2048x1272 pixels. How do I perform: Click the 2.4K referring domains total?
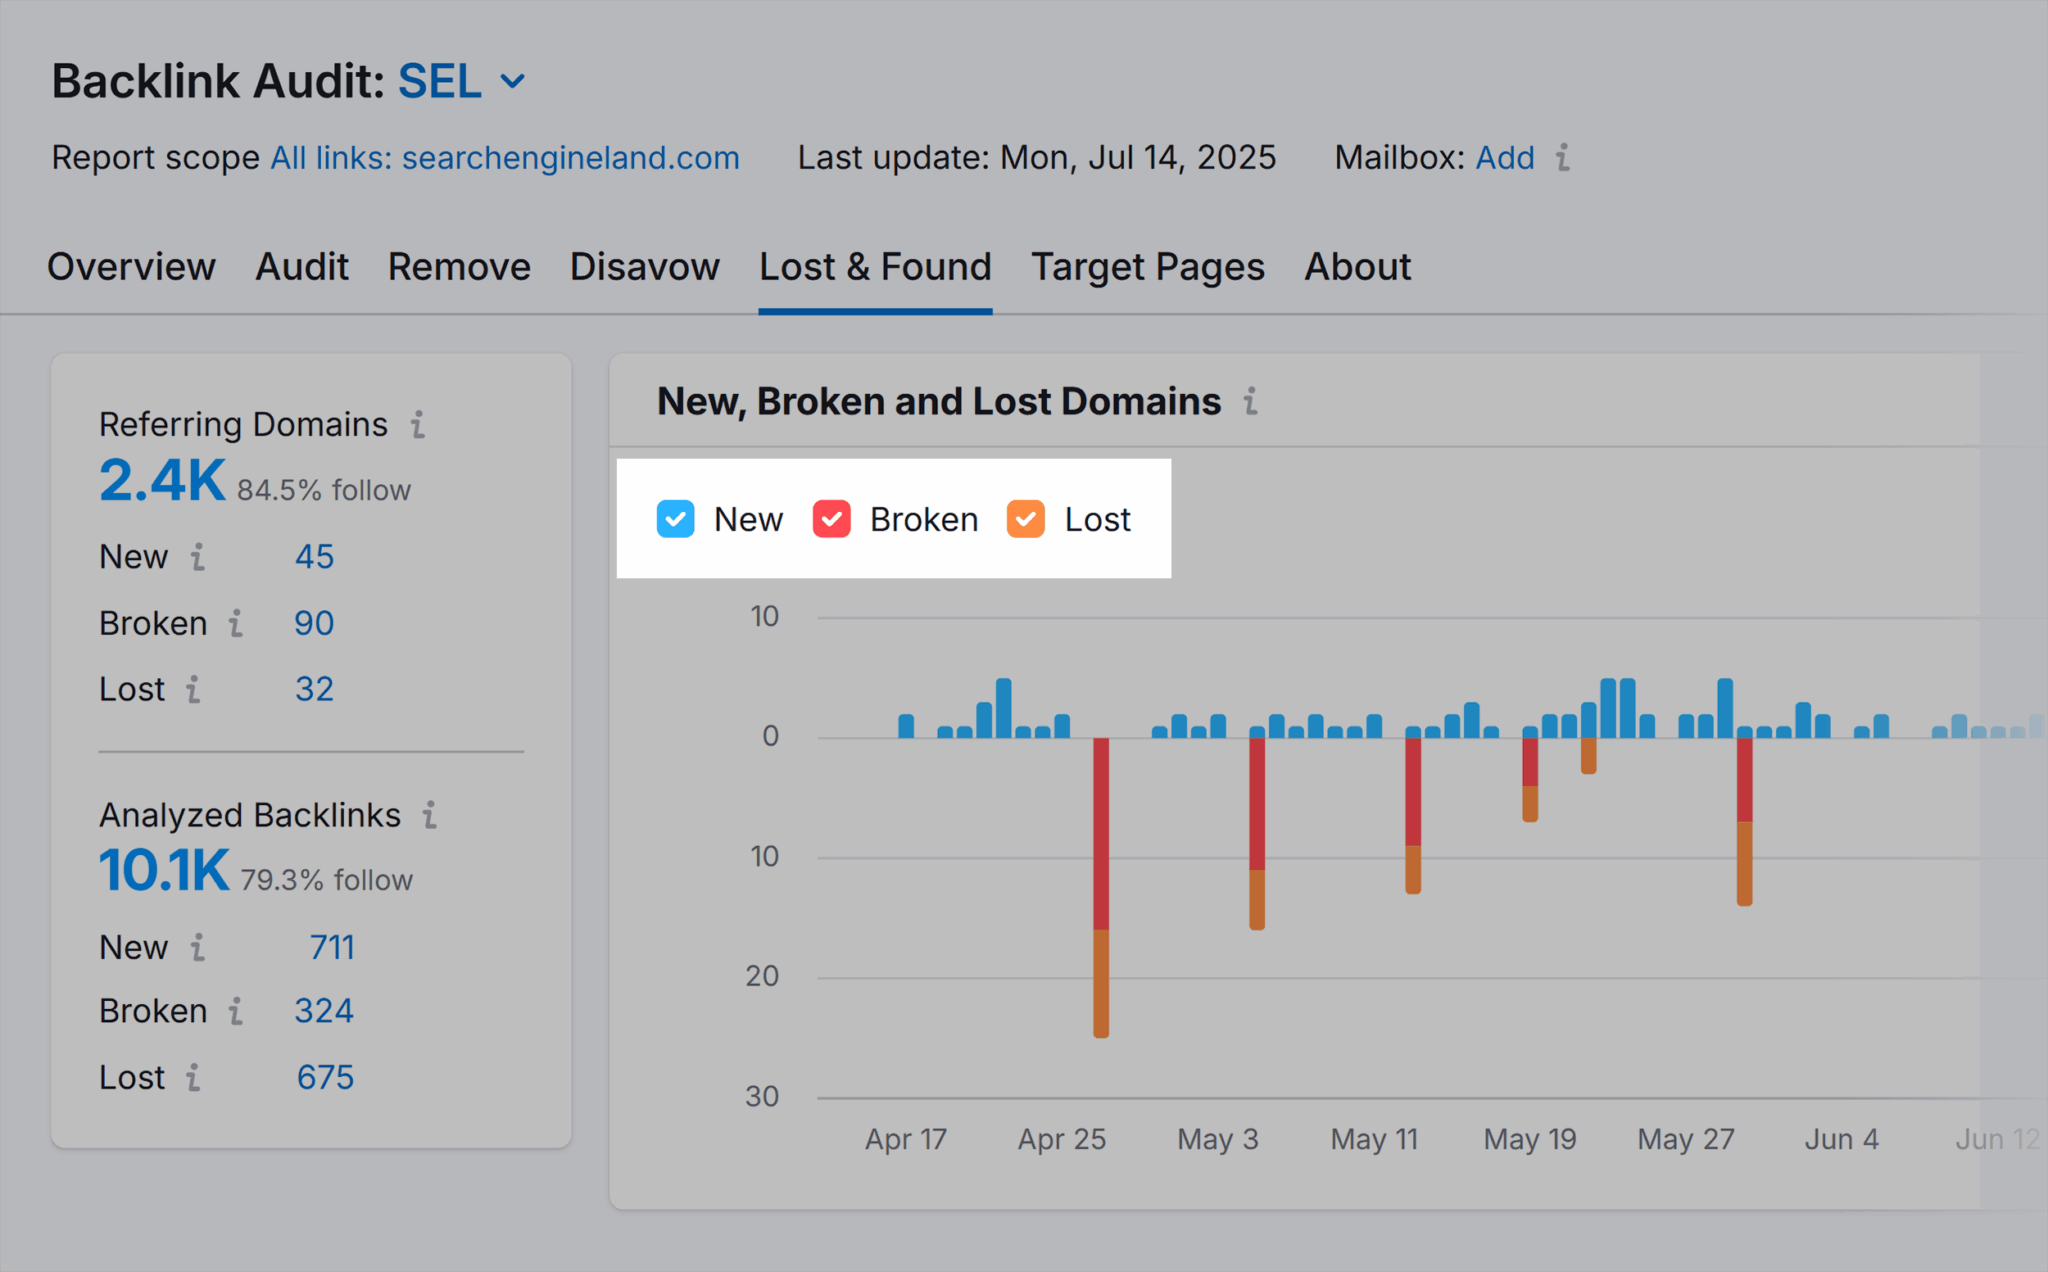[162, 481]
